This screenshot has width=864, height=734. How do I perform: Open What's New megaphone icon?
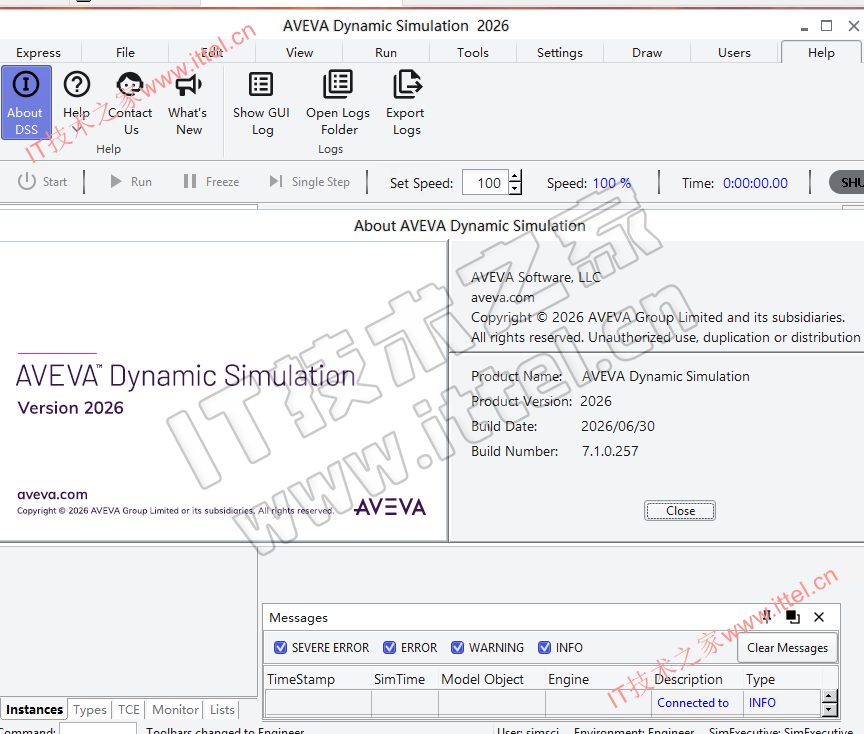coord(188,85)
